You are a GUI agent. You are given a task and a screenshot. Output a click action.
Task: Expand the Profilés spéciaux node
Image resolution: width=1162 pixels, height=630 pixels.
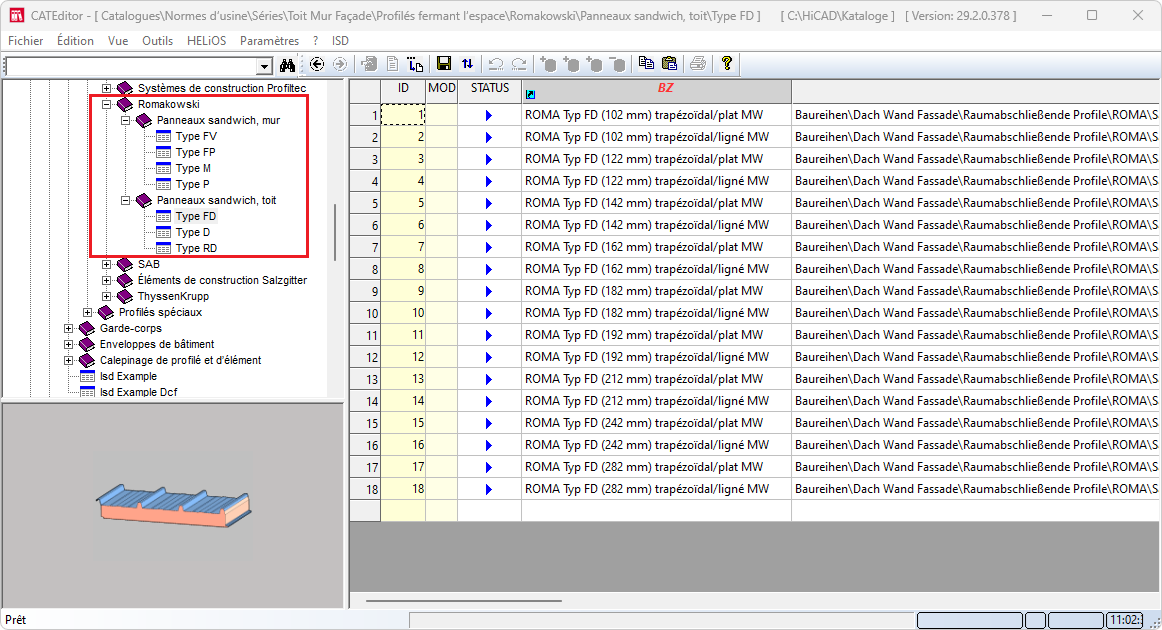87,312
